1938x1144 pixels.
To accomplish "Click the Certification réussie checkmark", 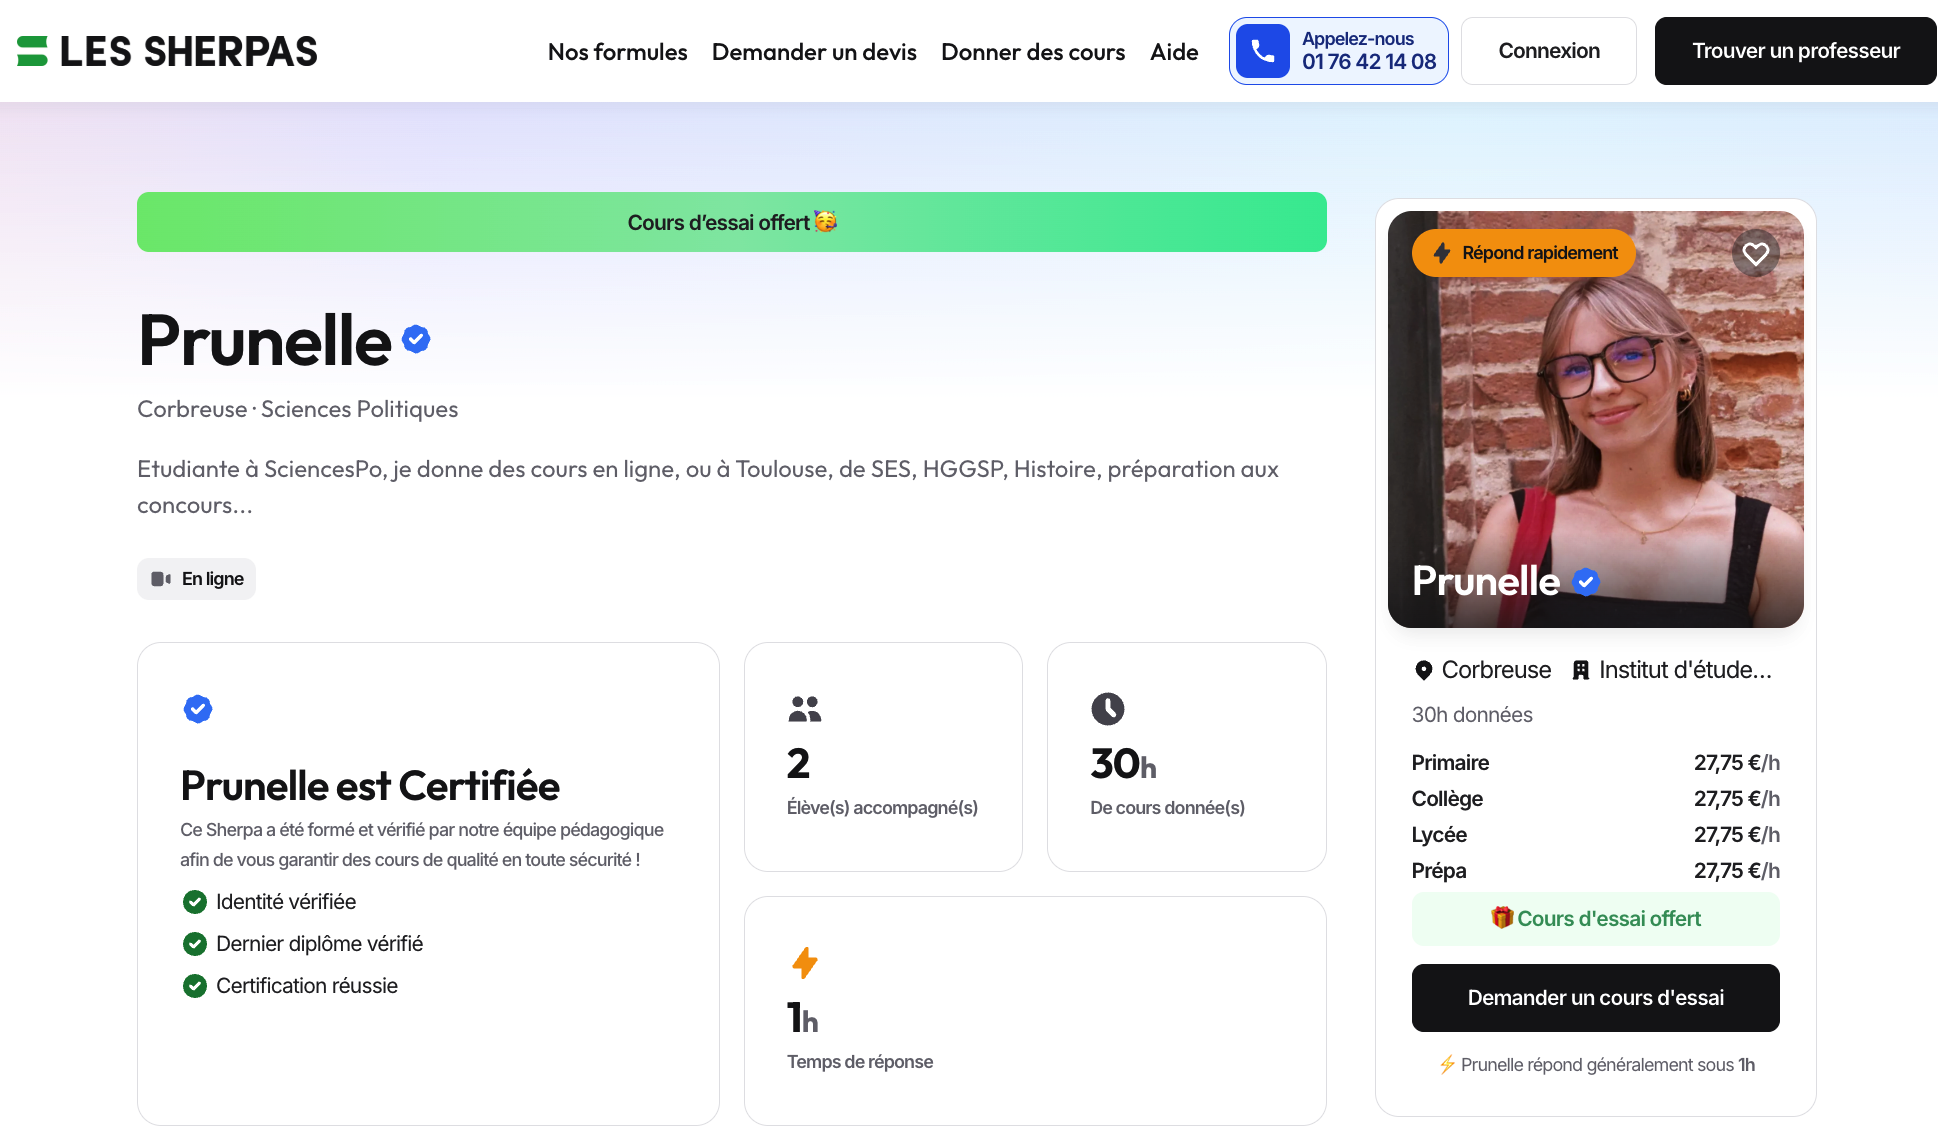I will click(x=195, y=985).
